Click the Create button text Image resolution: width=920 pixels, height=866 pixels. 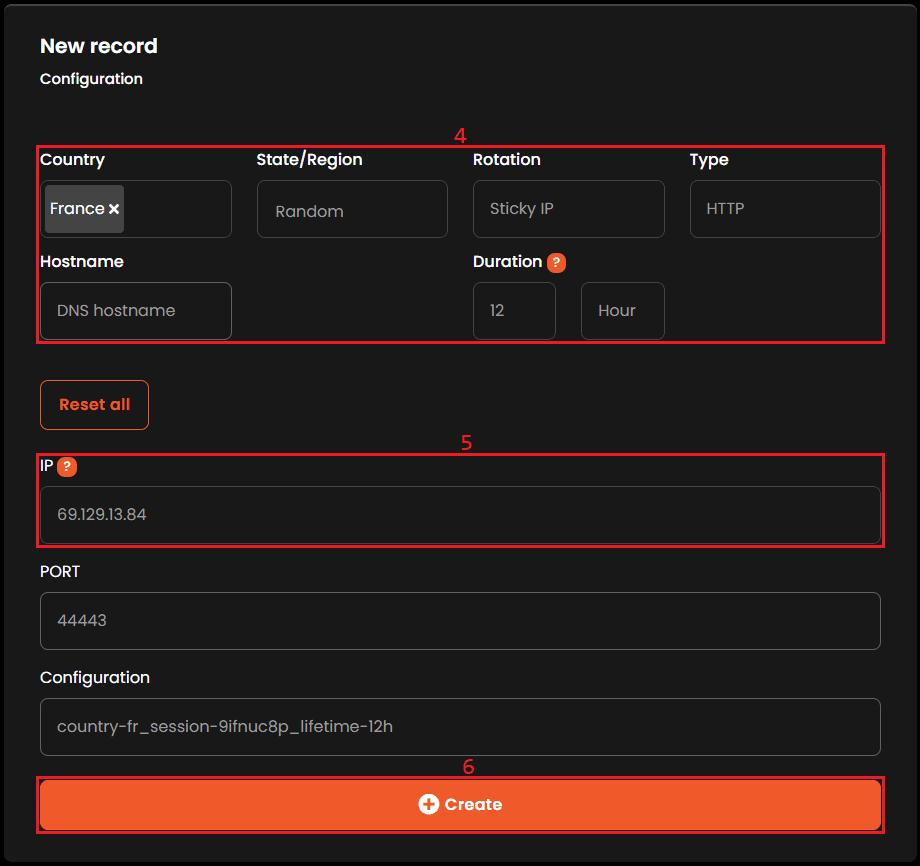coord(473,804)
